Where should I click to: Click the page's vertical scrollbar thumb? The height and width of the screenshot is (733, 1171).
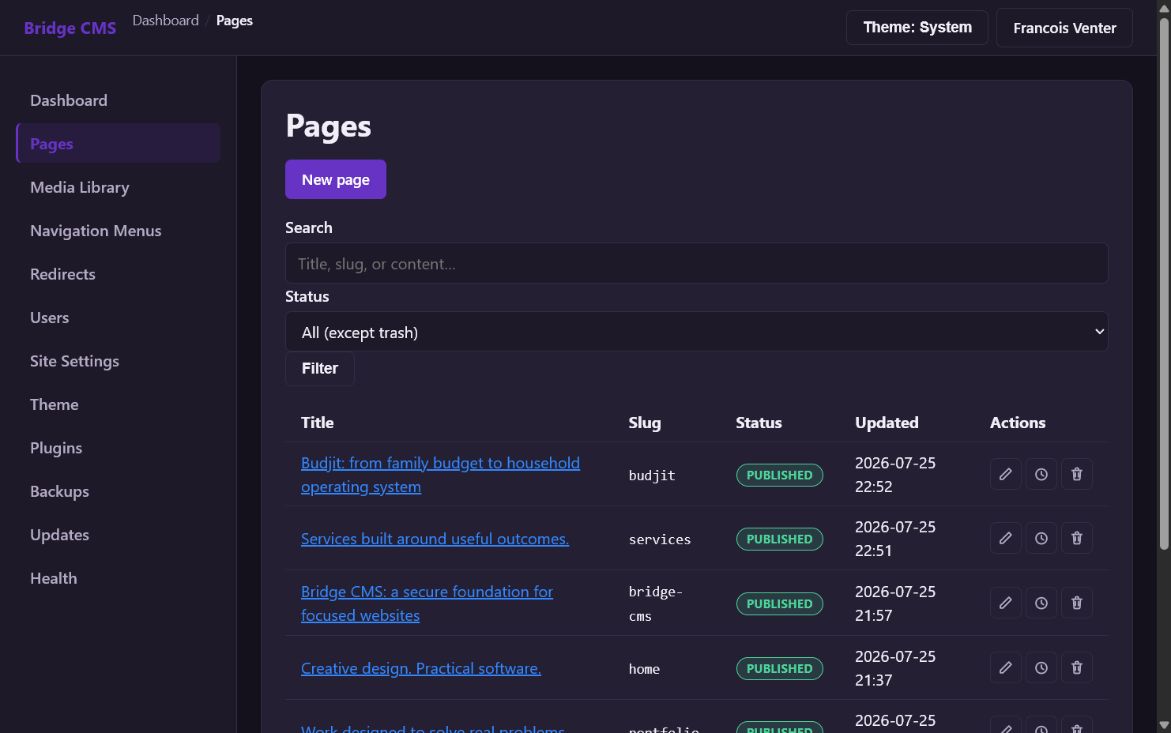pos(1164,284)
